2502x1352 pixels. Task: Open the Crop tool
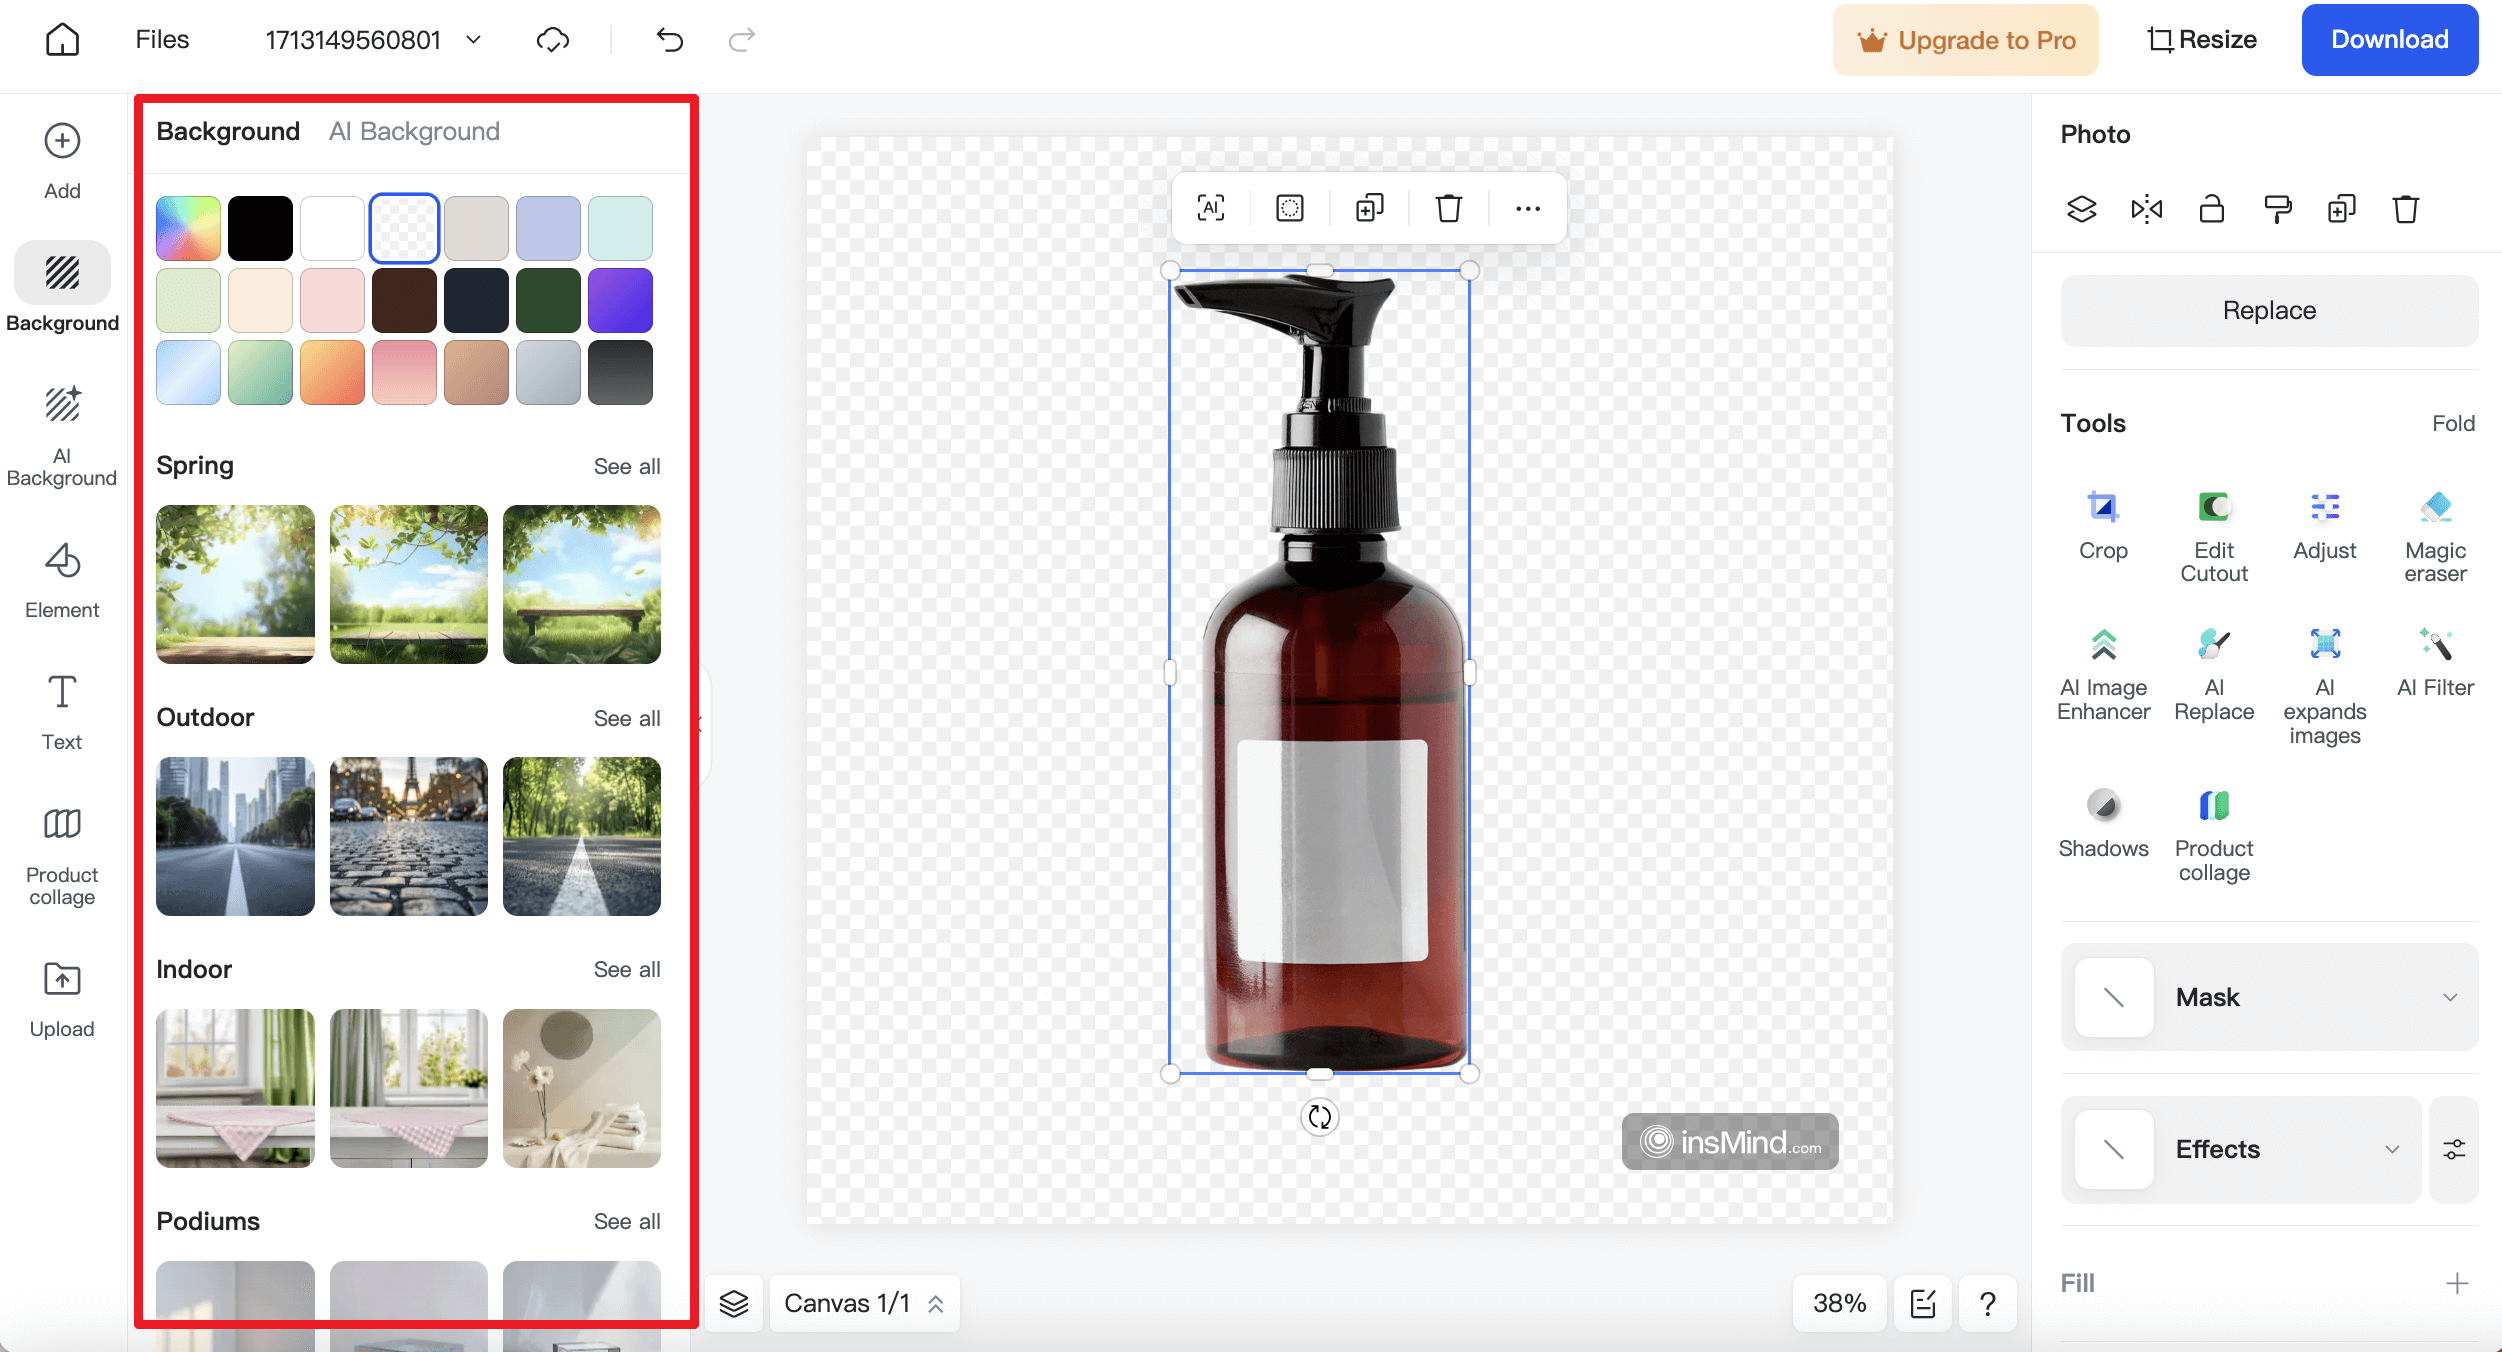click(2103, 526)
